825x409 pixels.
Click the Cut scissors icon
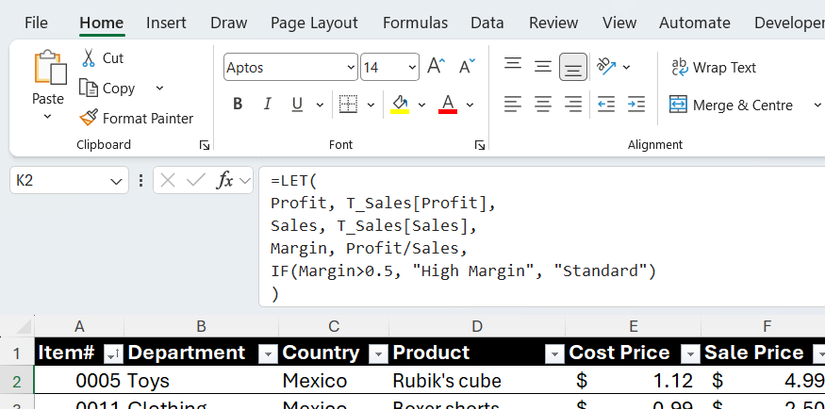click(x=88, y=58)
